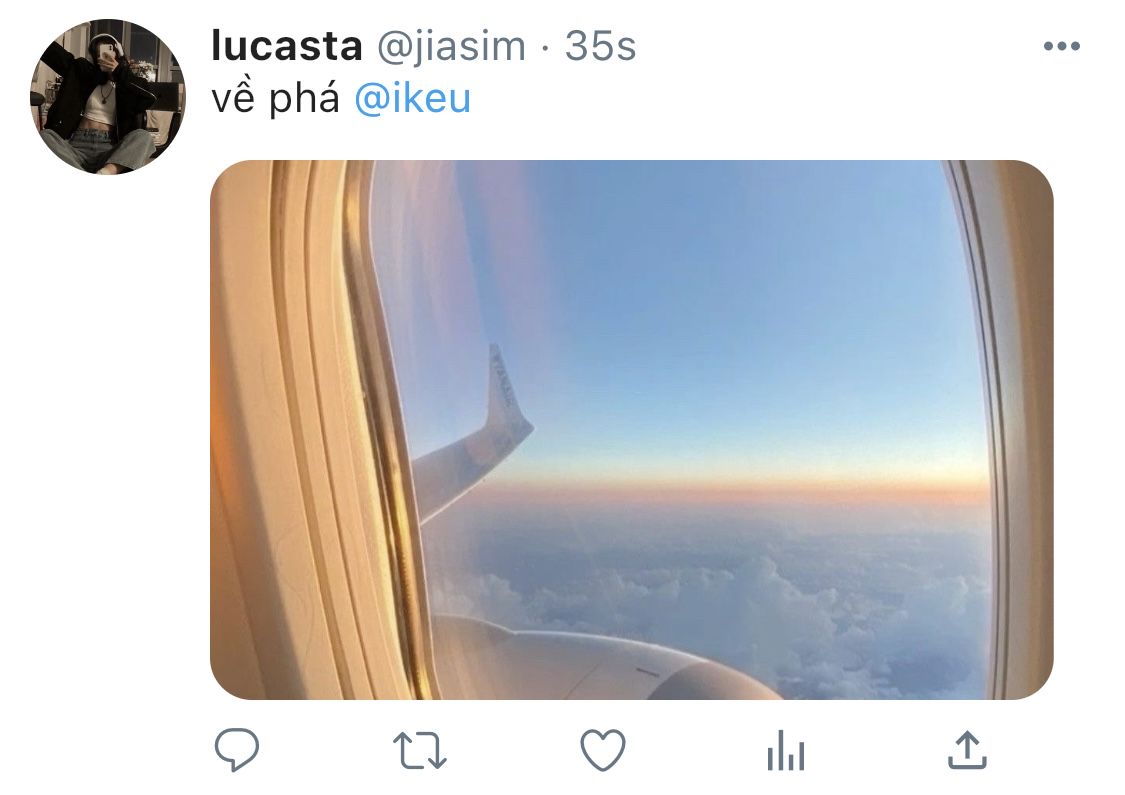
Task: Open lucasta's round profile avatar
Action: point(108,96)
